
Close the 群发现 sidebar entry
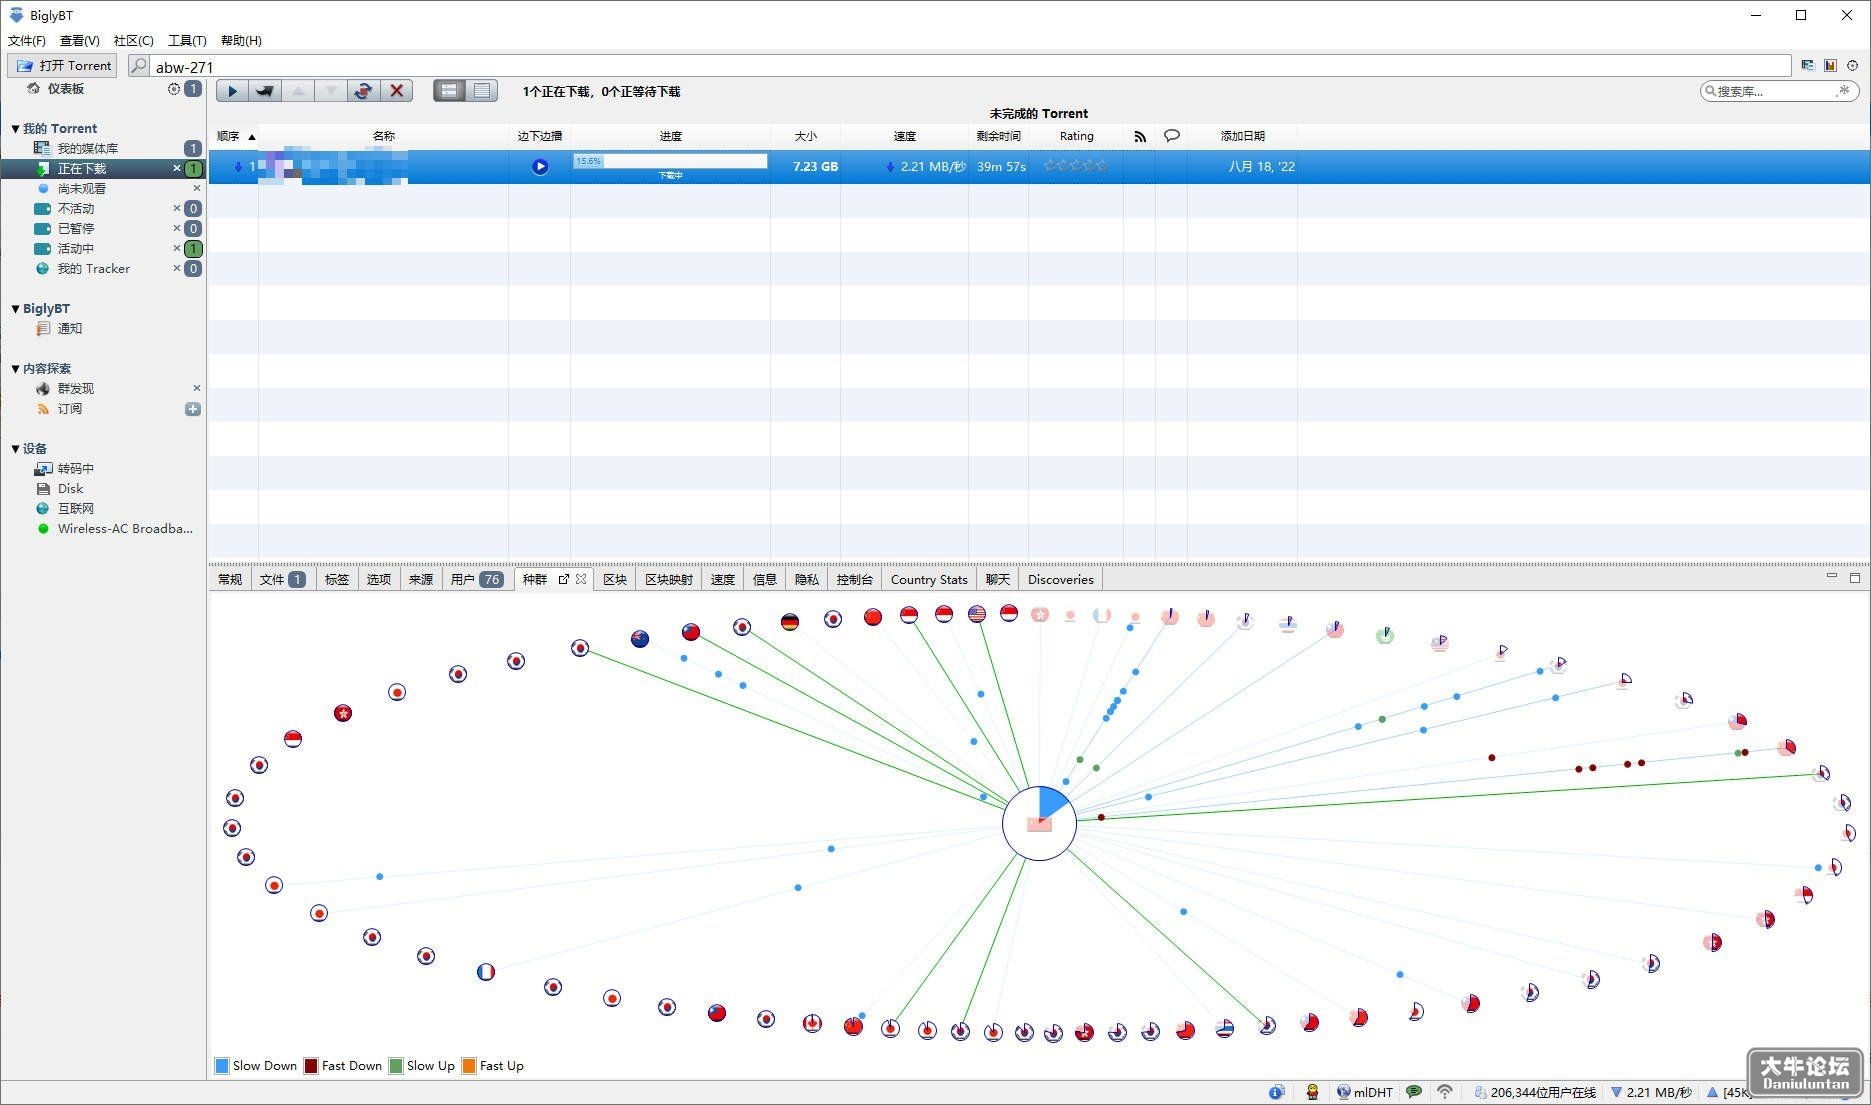(196, 388)
